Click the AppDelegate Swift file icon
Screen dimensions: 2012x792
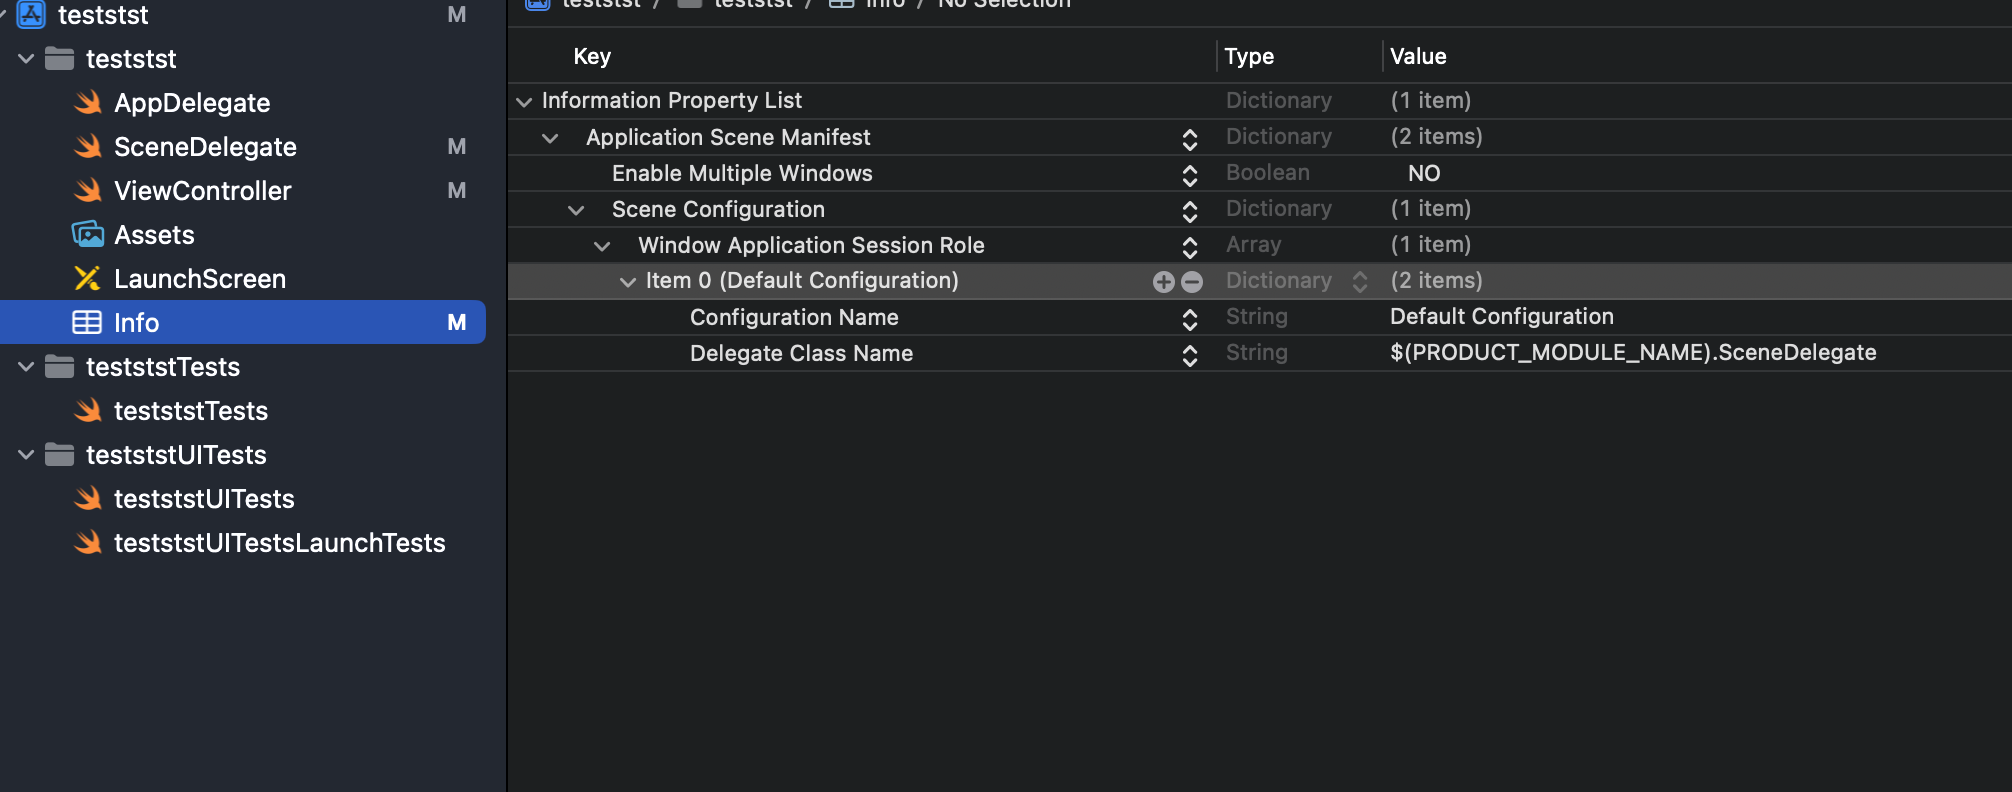(88, 102)
